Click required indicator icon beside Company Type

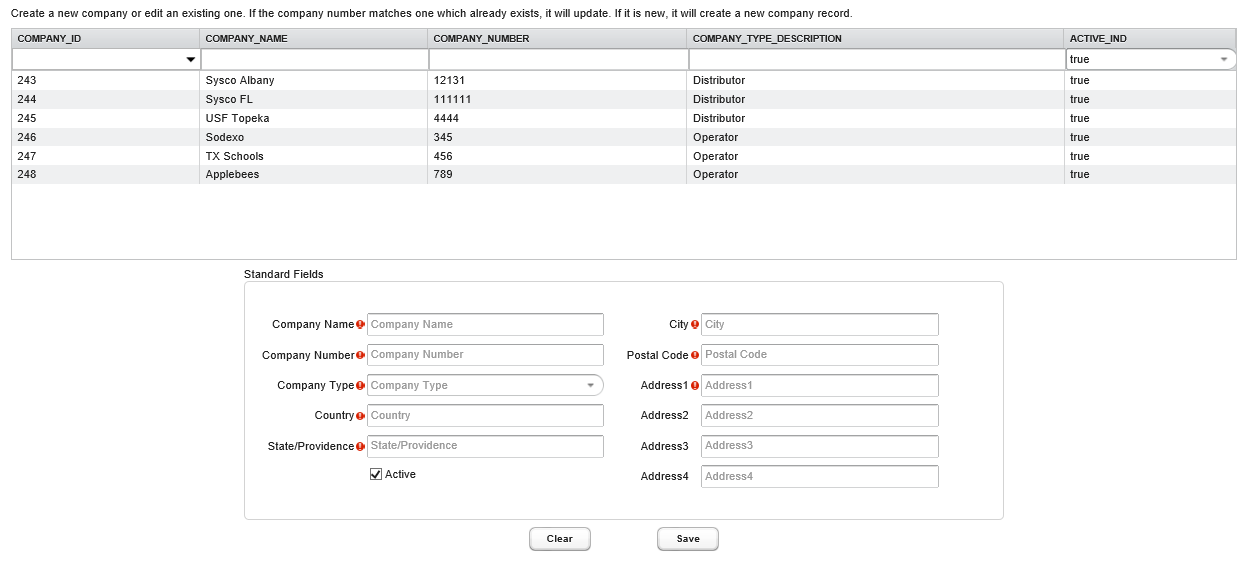[360, 386]
